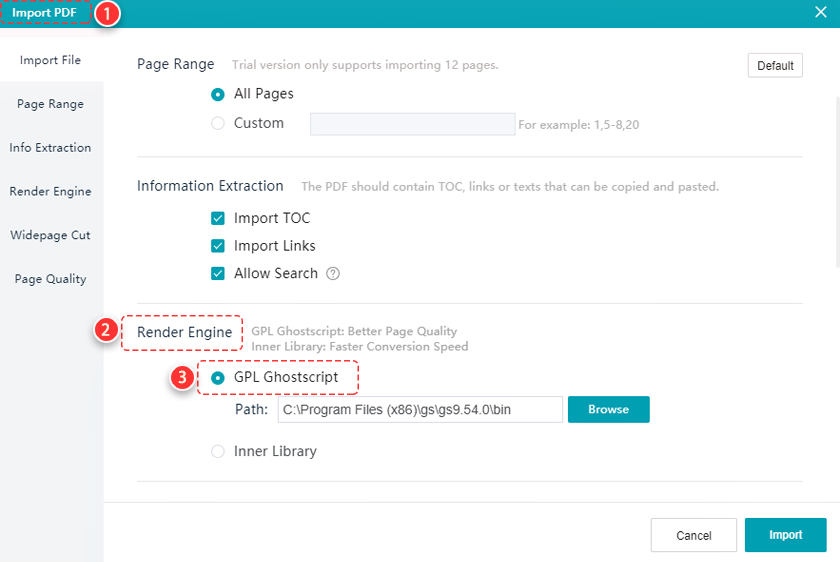This screenshot has height=562, width=840.
Task: Close the Import PDF dialog
Action: tap(820, 12)
